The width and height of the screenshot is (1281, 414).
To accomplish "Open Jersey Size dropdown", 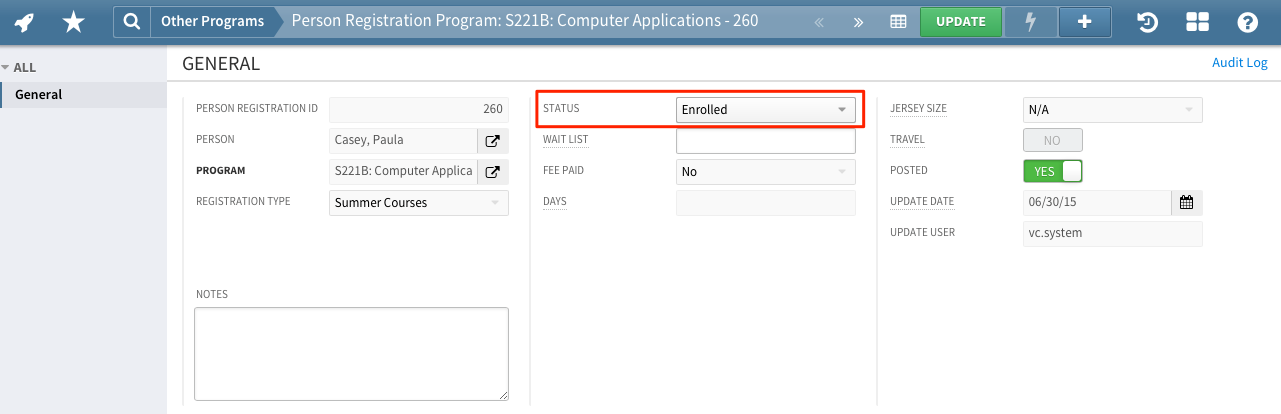I will tap(1113, 109).
